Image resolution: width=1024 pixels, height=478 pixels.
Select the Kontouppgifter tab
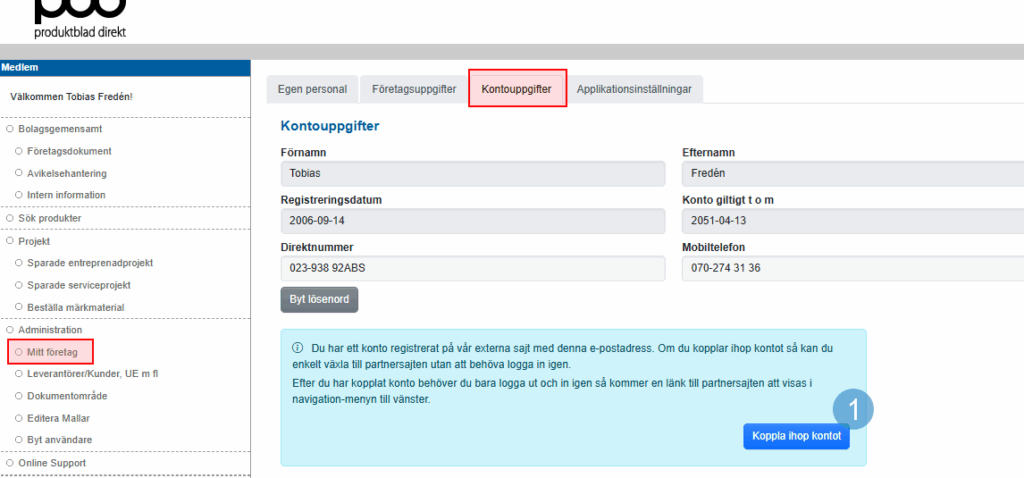pyautogui.click(x=516, y=89)
